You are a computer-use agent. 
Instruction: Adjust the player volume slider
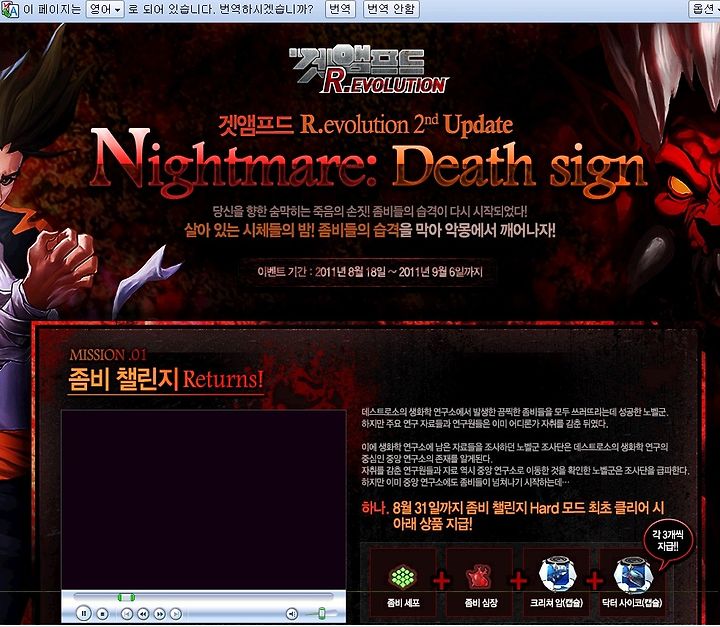point(322,613)
